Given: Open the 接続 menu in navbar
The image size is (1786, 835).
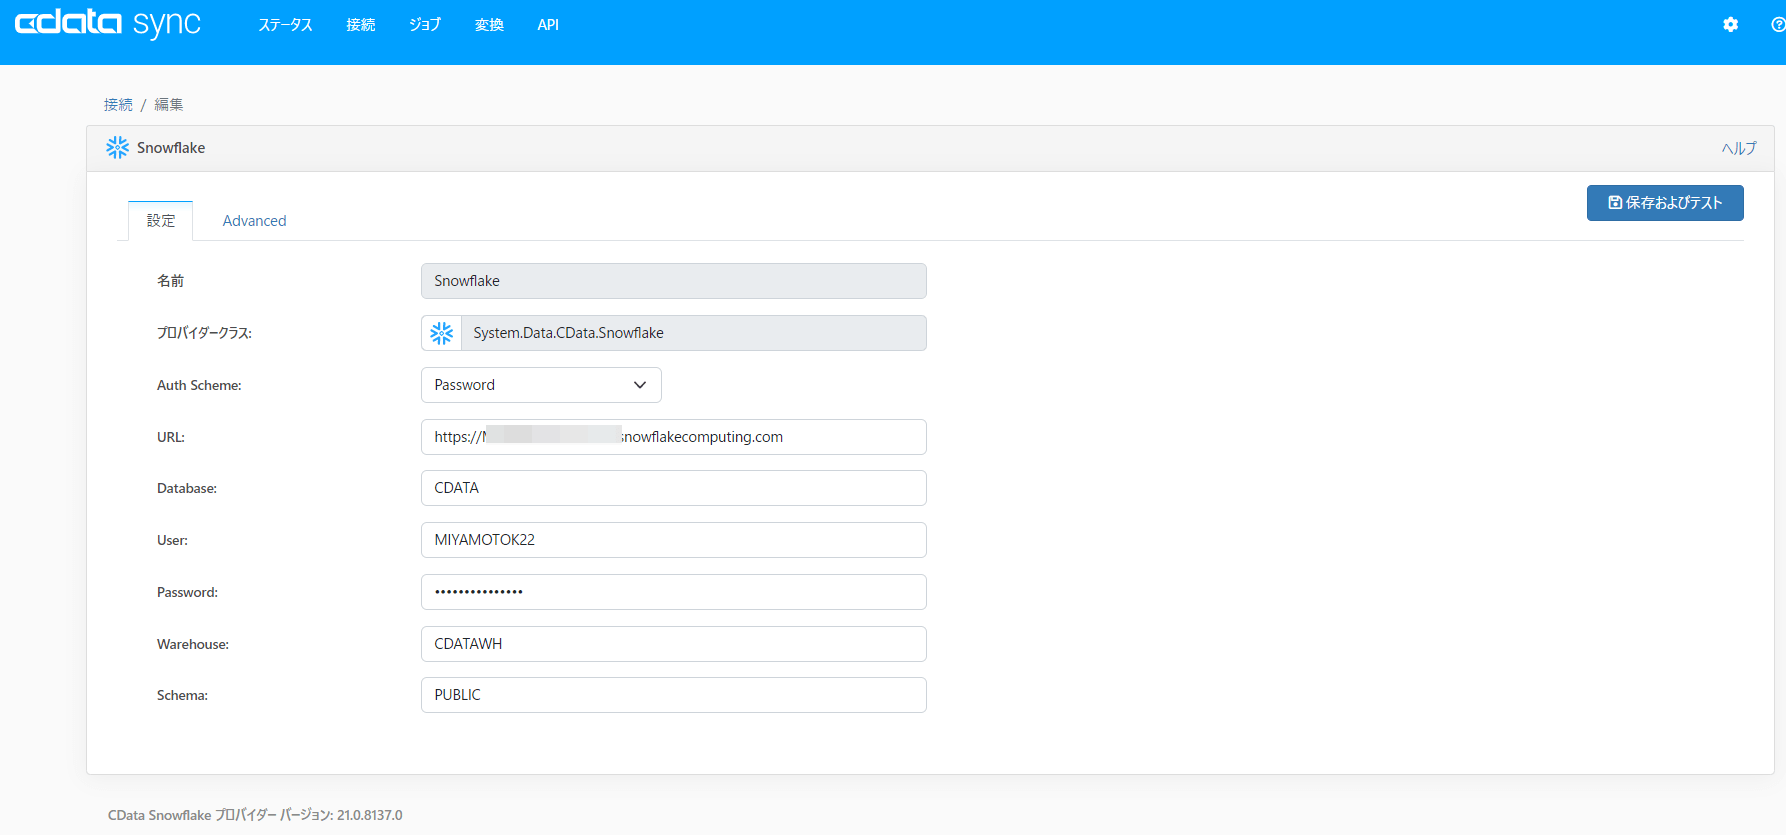Looking at the screenshot, I should [361, 25].
